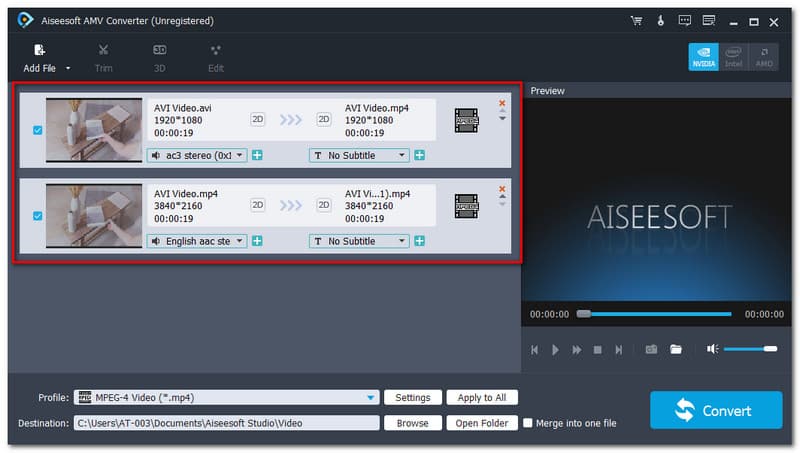The width and height of the screenshot is (800, 453).
Task: Click the Destination path field
Action: click(227, 423)
